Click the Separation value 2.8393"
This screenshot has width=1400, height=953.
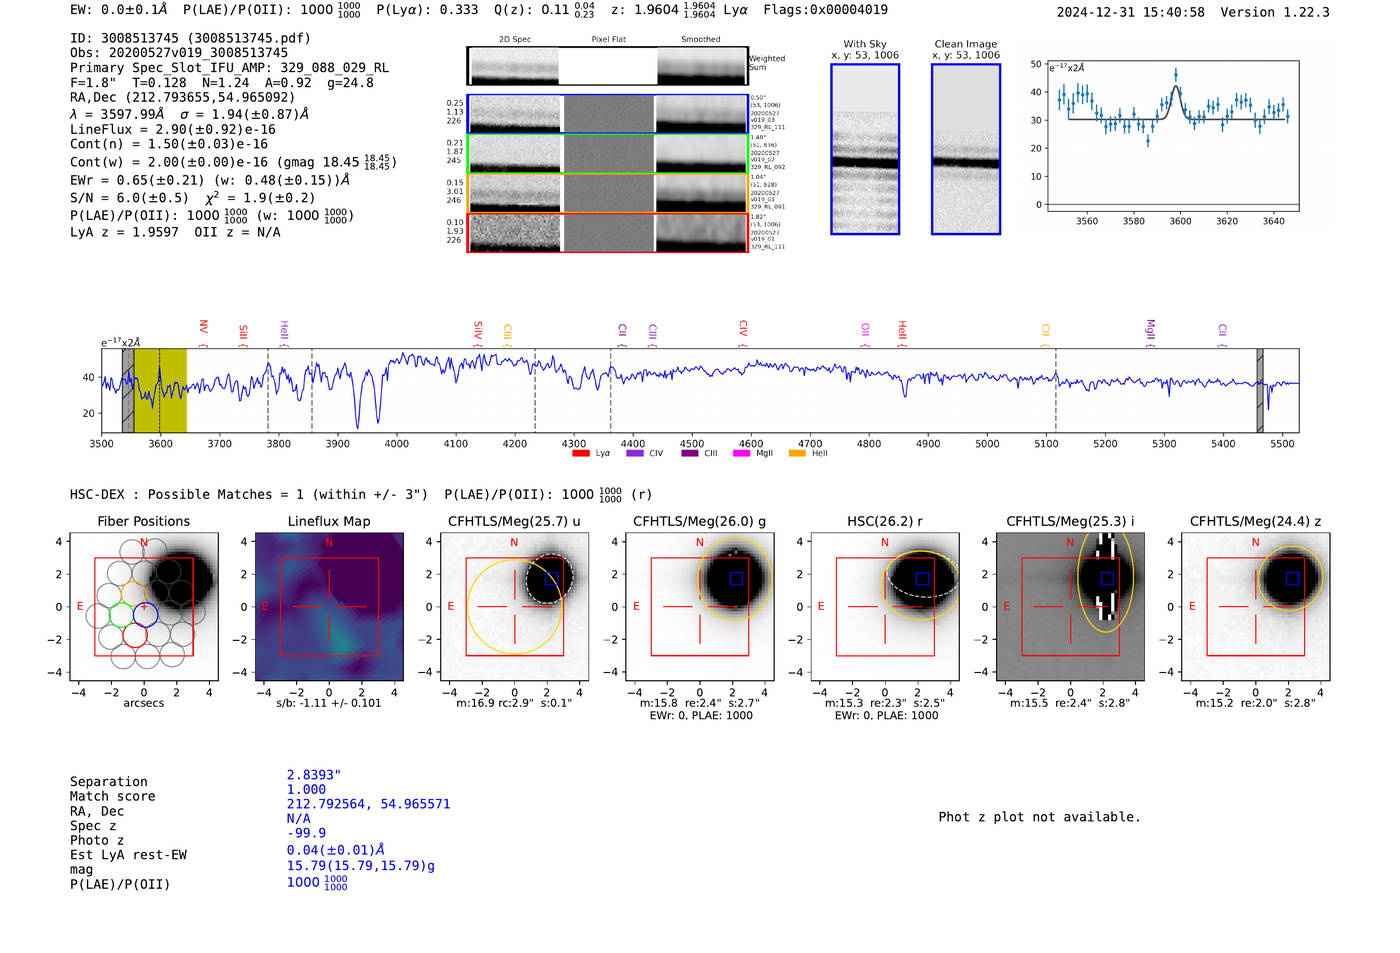pyautogui.click(x=314, y=775)
